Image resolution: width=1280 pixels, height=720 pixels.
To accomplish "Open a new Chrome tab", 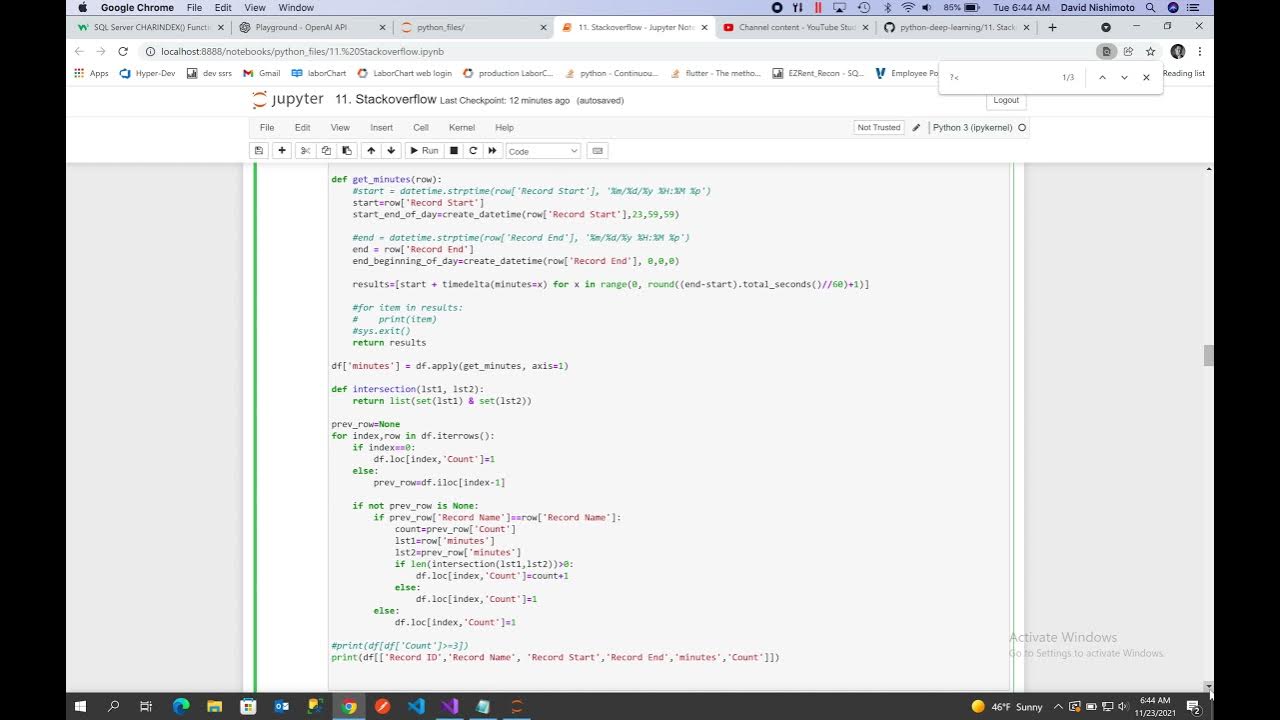I will [1052, 27].
